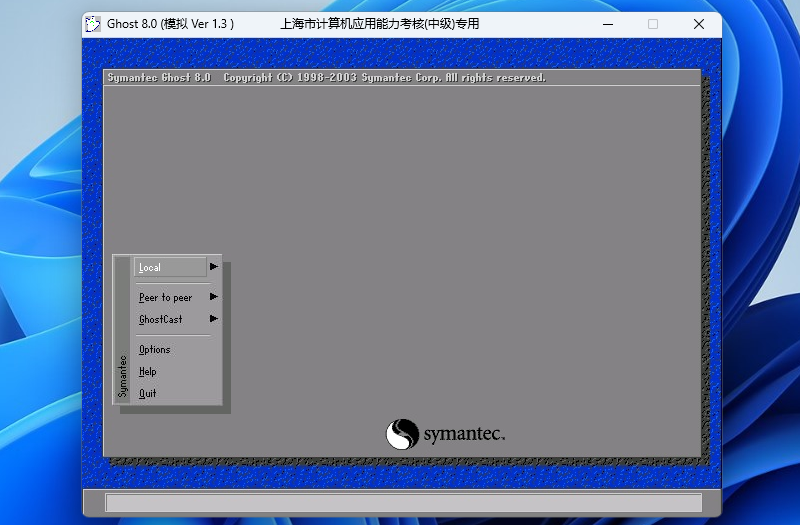Open Help in the Ghost menu
This screenshot has width=800, height=525.
pos(147,371)
